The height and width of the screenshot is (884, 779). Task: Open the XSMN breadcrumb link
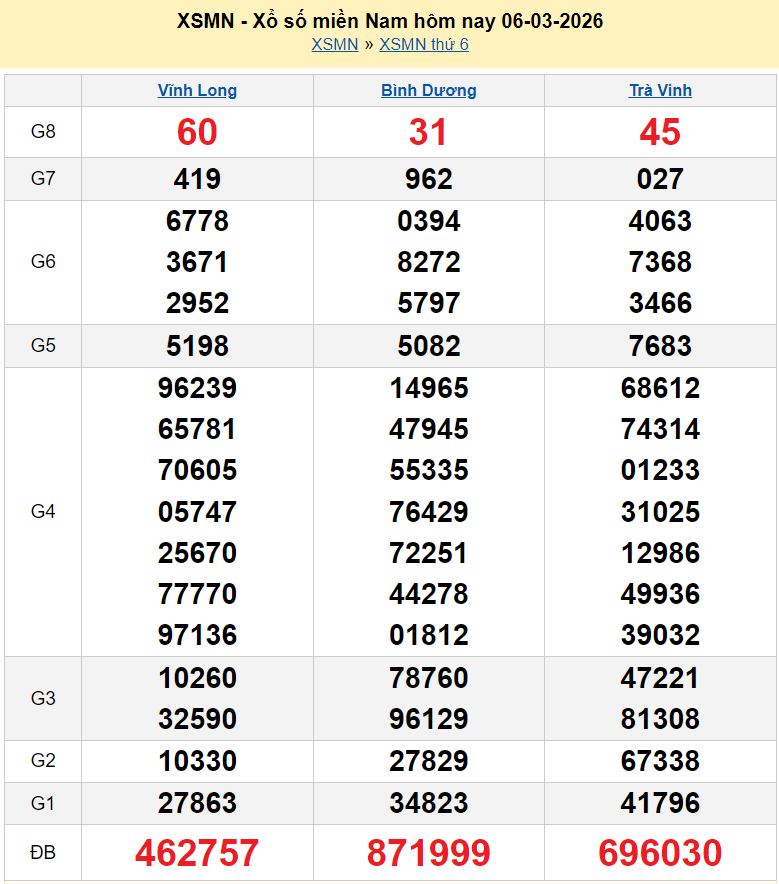click(x=334, y=44)
